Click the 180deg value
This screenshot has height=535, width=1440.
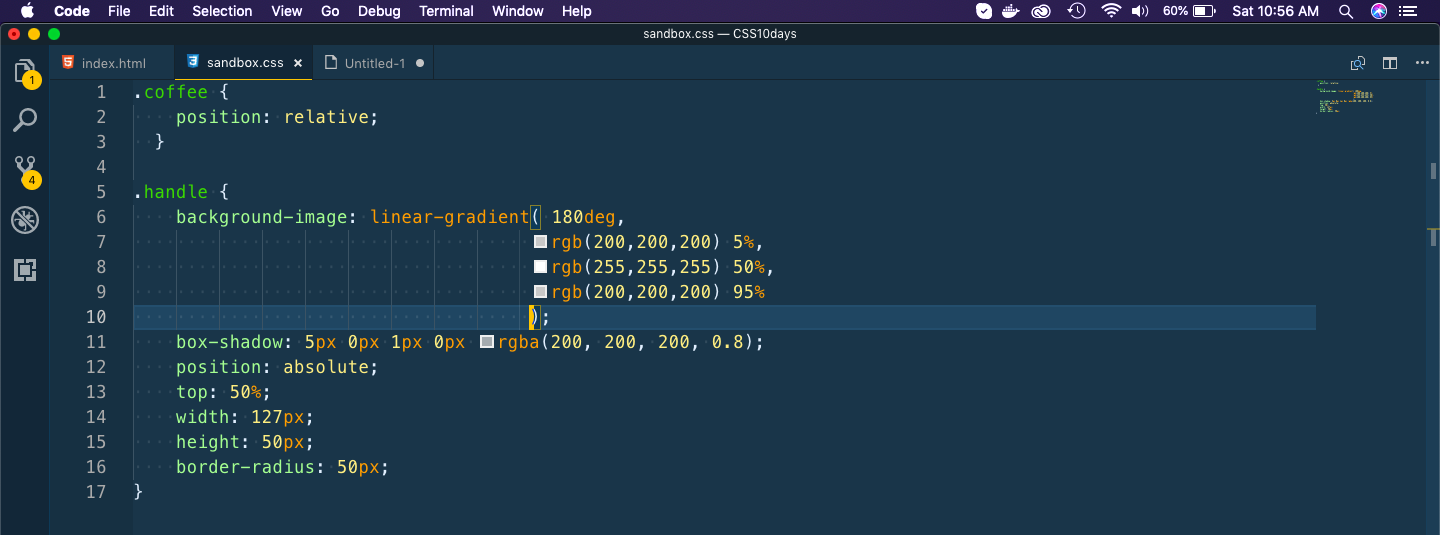point(585,217)
